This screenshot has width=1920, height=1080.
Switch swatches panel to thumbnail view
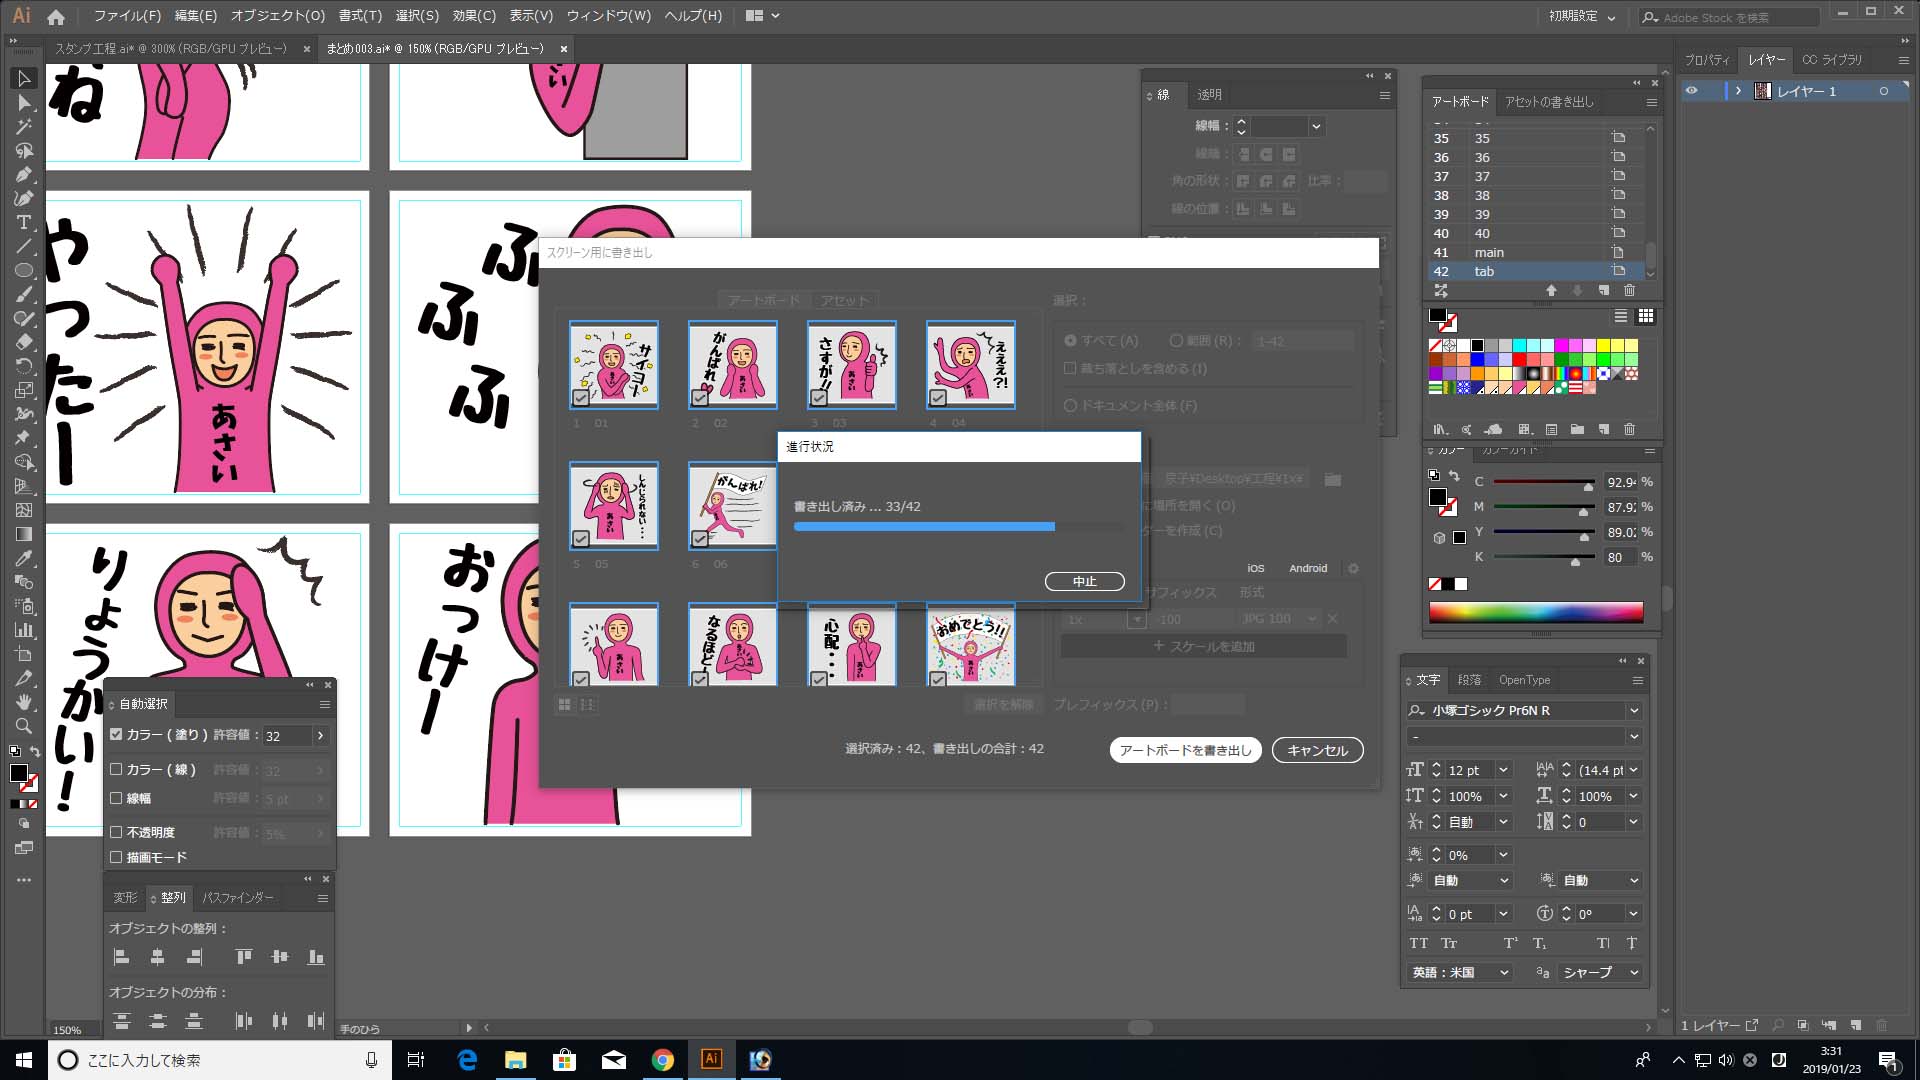point(1645,316)
